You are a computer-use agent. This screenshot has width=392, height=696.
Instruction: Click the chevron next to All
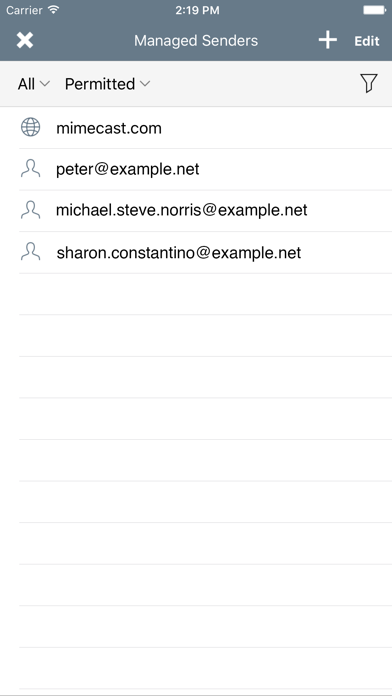45,83
